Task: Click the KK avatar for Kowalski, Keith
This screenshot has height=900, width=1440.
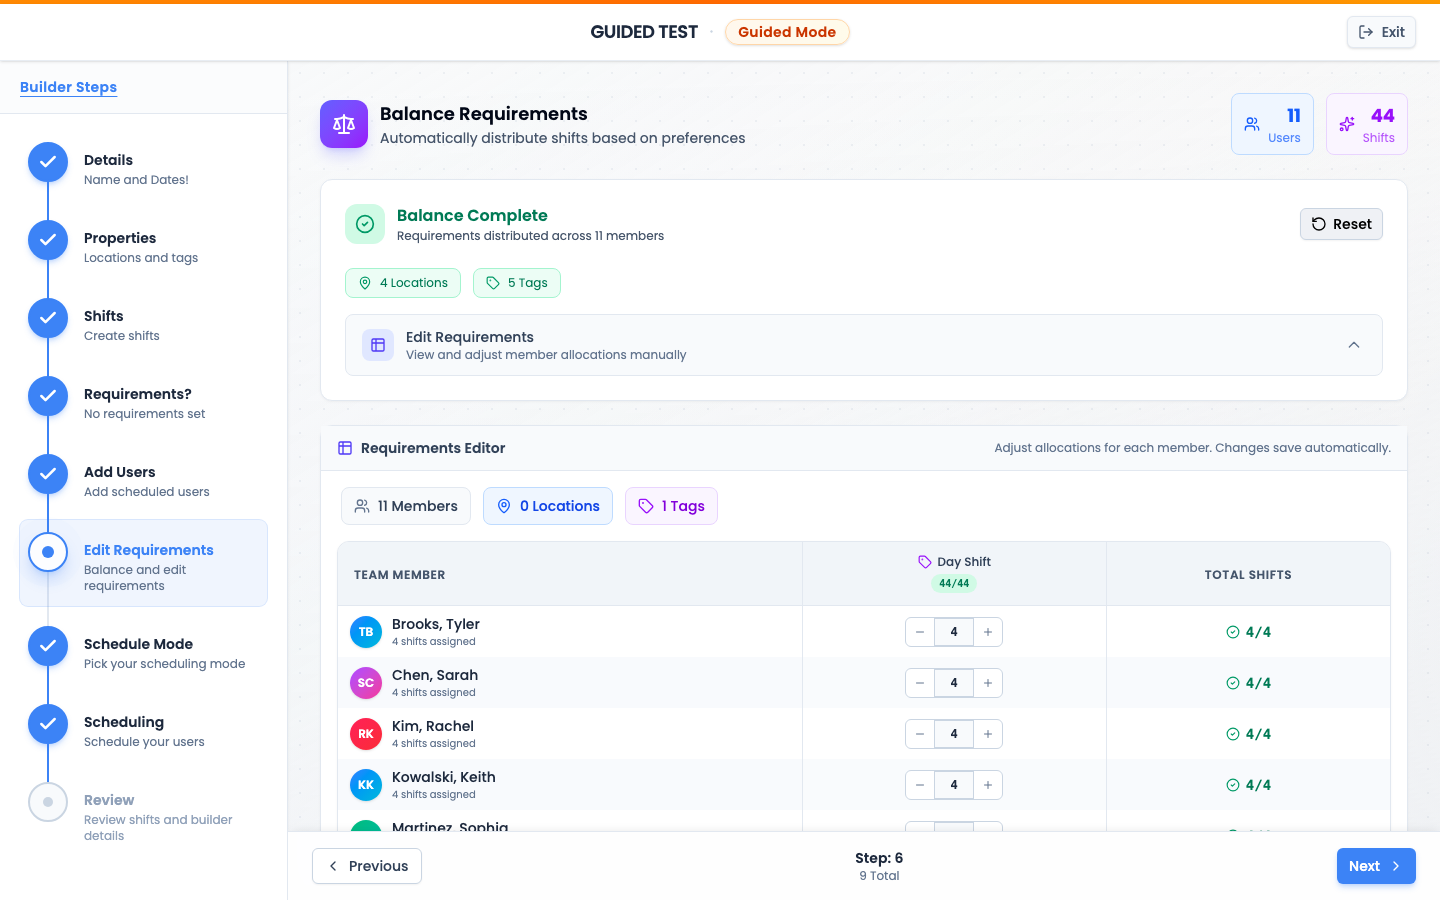Action: point(366,785)
